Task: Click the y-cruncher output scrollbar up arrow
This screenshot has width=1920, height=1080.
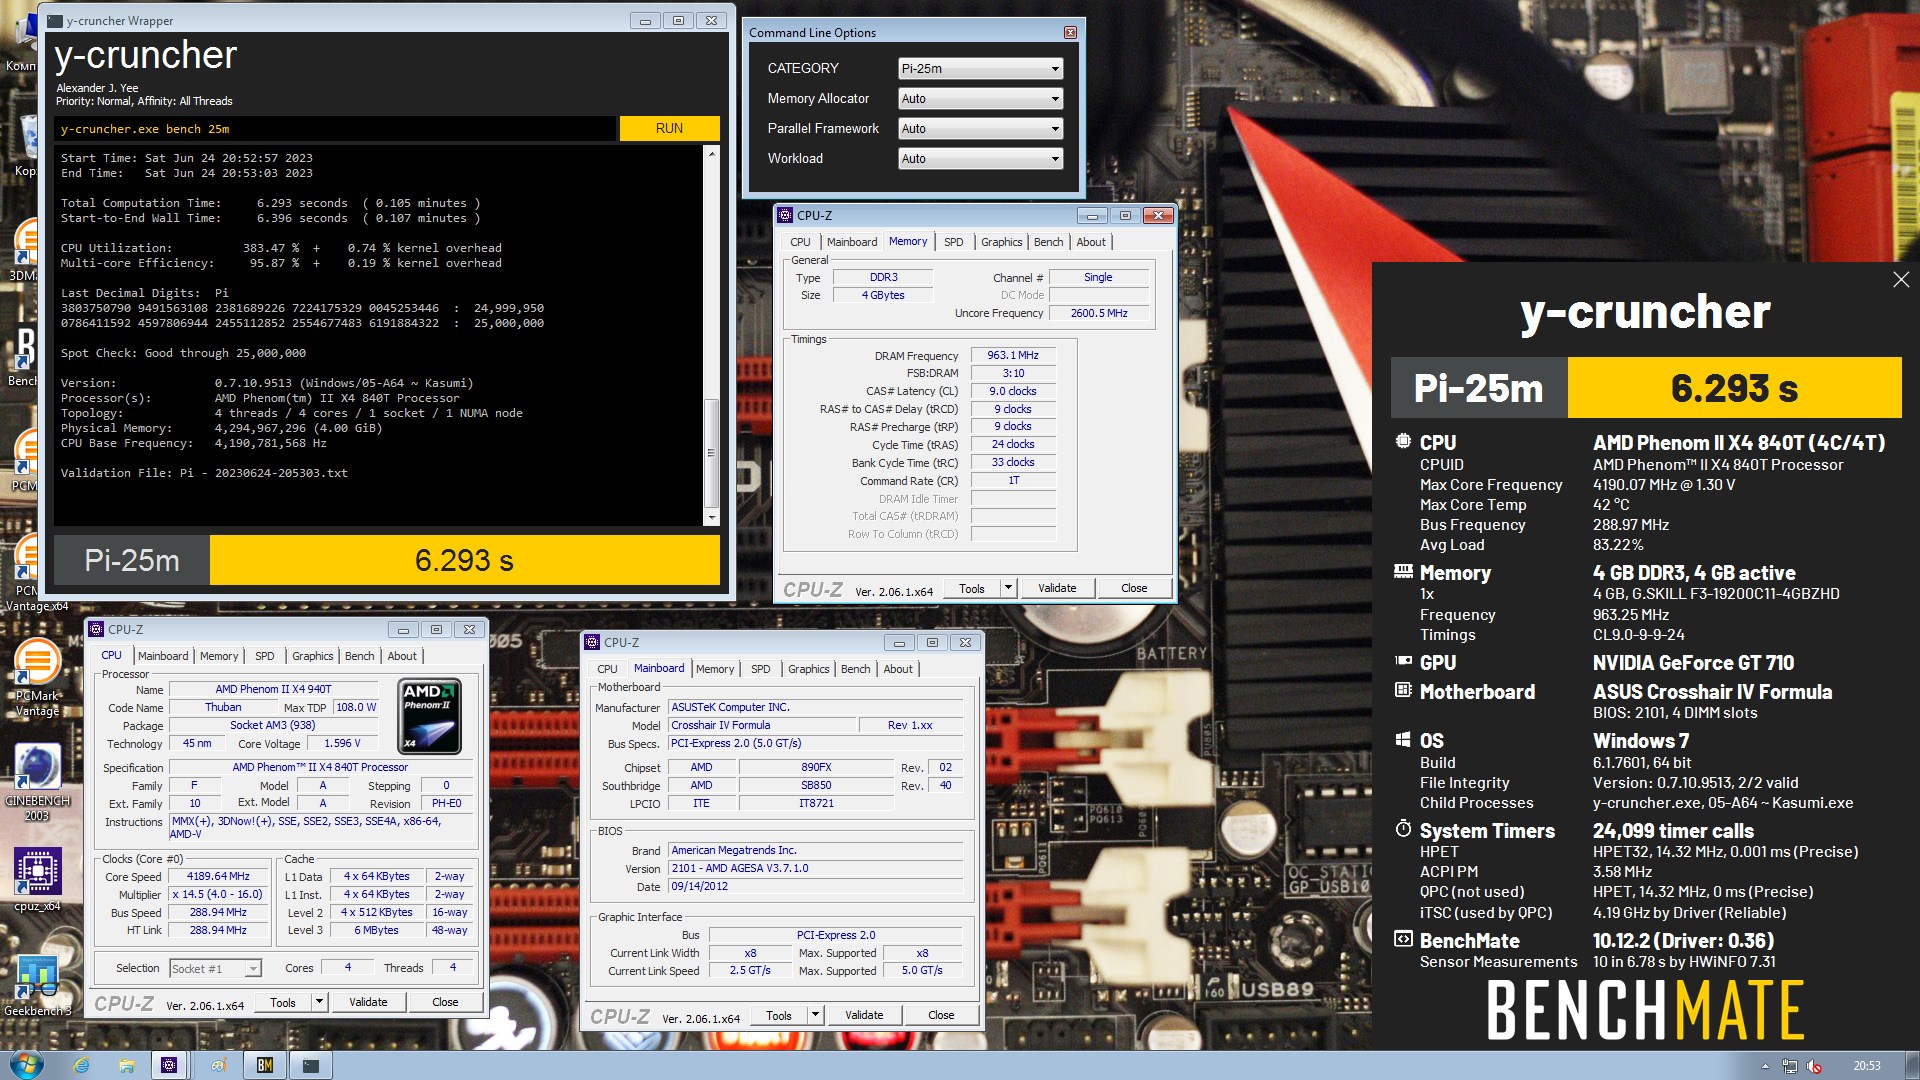Action: pyautogui.click(x=712, y=154)
